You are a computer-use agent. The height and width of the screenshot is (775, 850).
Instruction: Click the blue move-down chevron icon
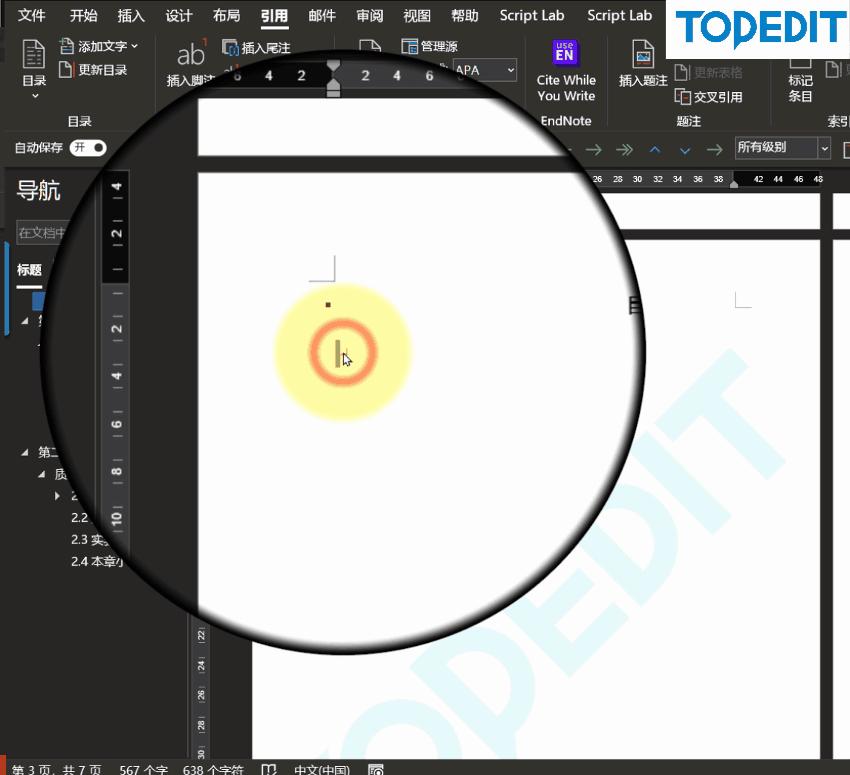pyautogui.click(x=685, y=150)
